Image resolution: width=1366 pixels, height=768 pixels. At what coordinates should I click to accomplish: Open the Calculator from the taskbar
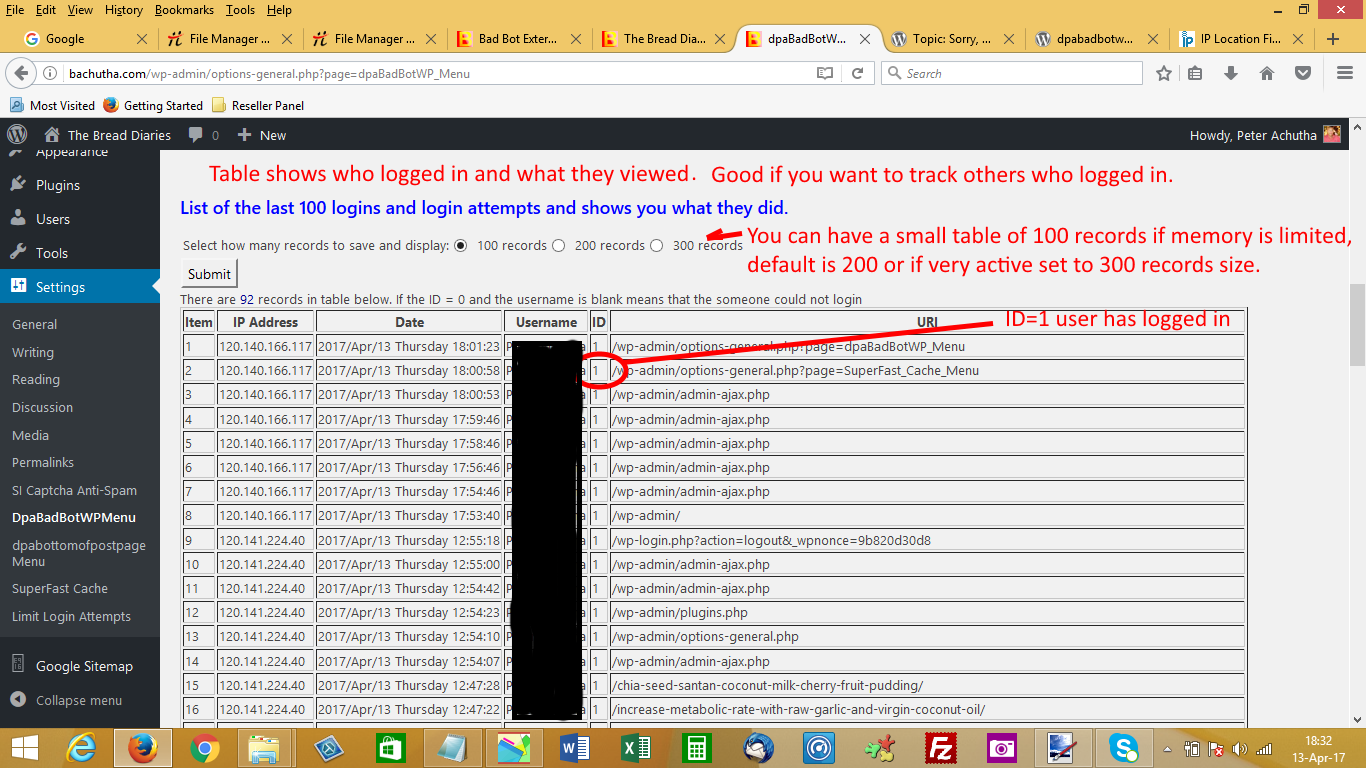[696, 748]
